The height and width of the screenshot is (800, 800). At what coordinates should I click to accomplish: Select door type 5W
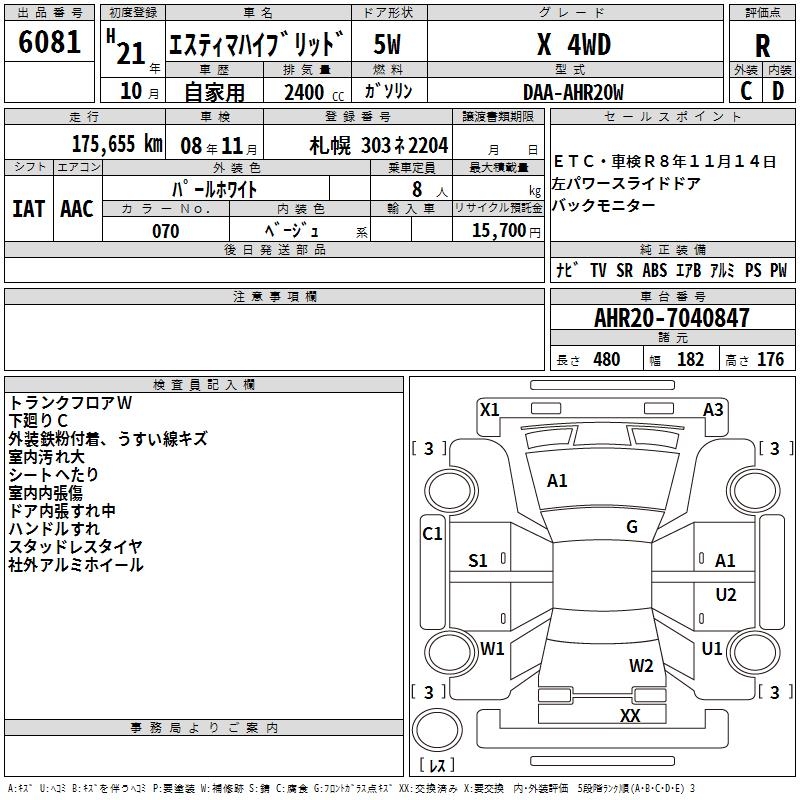(387, 44)
